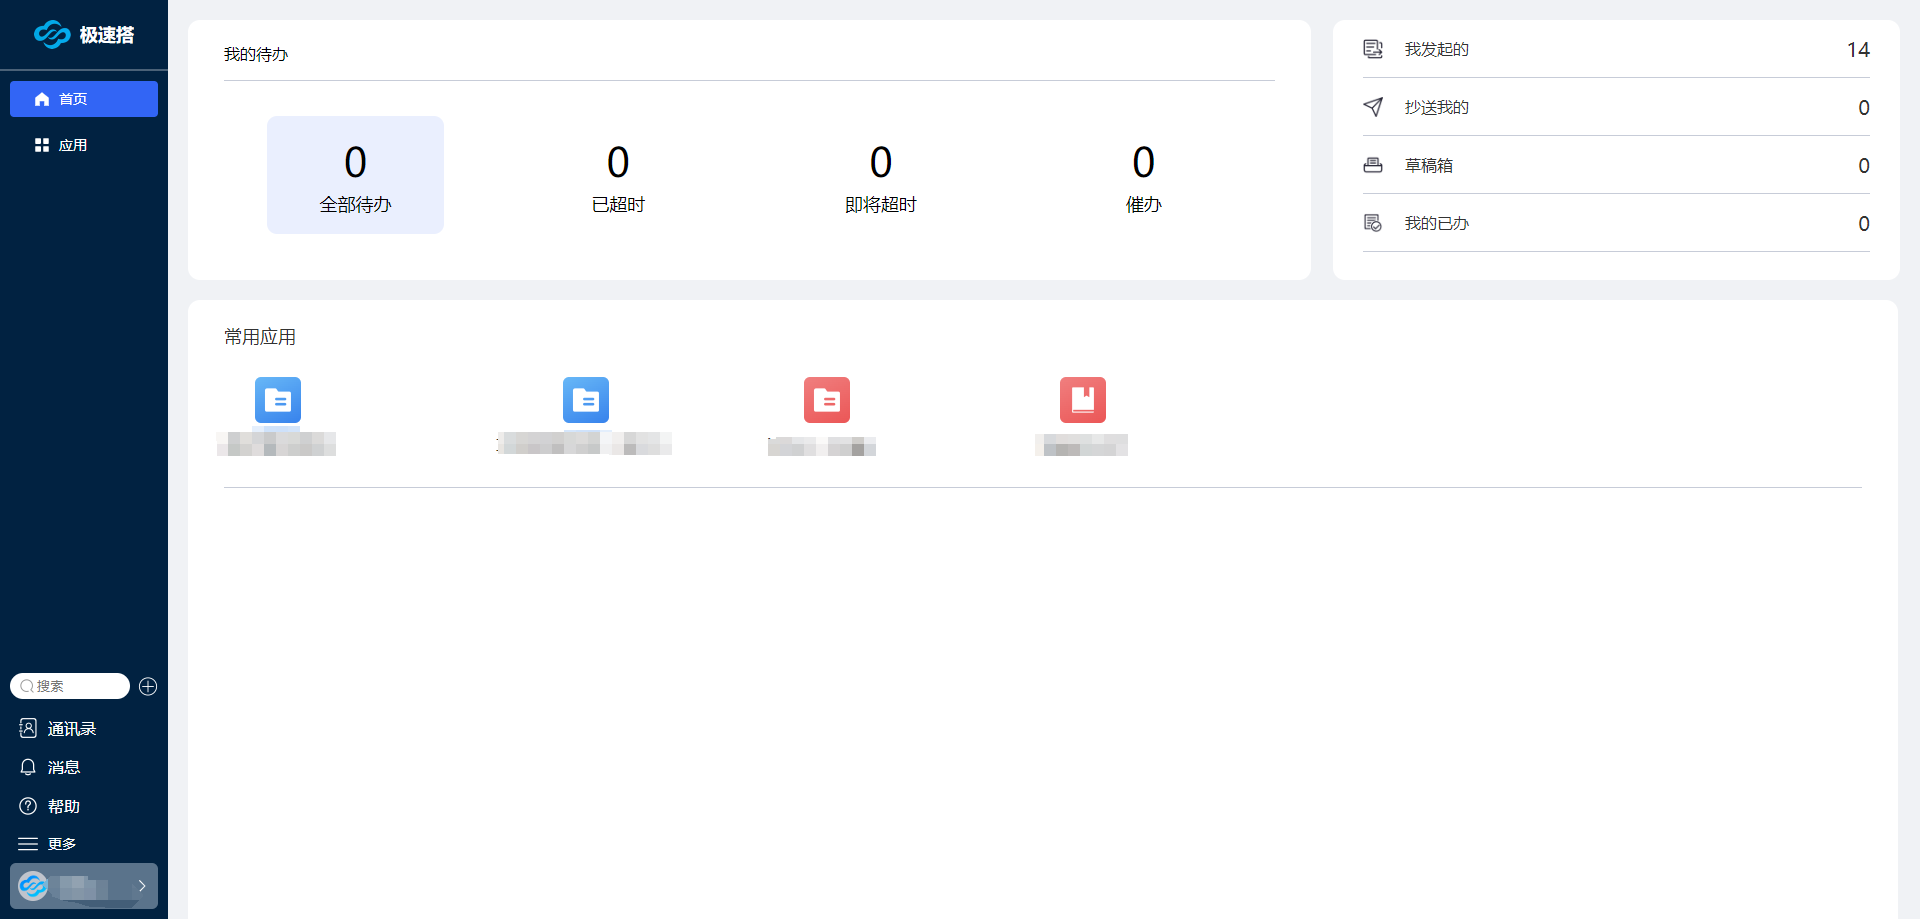Open the 草稿箱 drafts row
The height and width of the screenshot is (919, 1920).
point(1615,165)
